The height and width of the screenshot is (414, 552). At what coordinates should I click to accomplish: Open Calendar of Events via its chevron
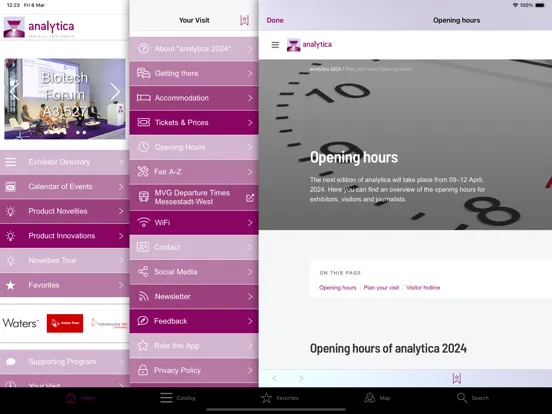[121, 187]
